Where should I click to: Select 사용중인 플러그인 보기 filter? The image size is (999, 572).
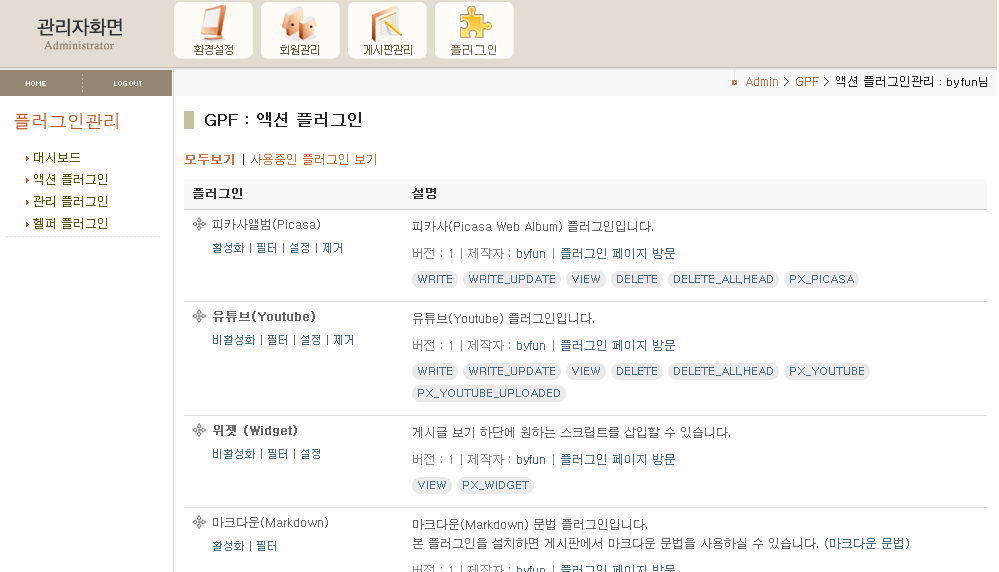(314, 159)
